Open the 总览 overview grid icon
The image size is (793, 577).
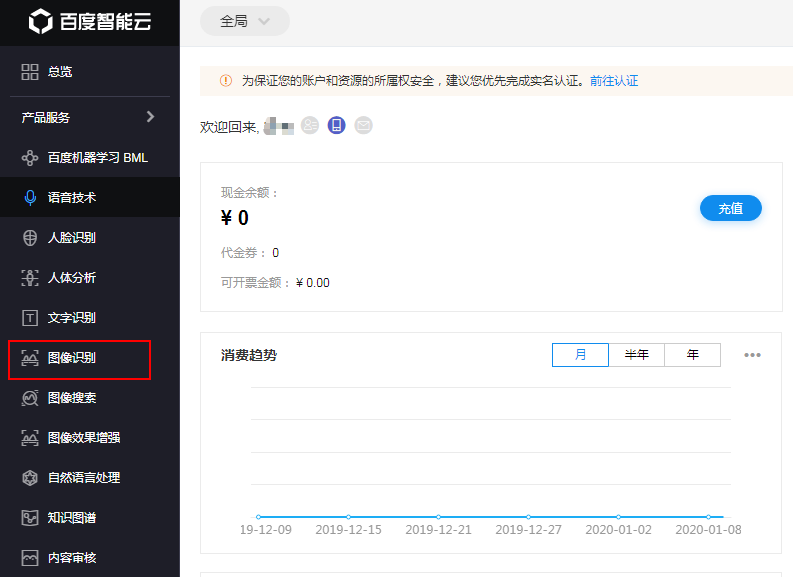(30, 72)
